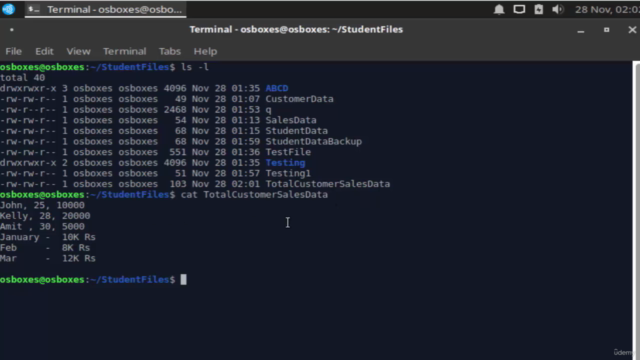Click the 'cat TotalCustomerSalesData' command
This screenshot has width=640, height=360.
tap(254, 194)
